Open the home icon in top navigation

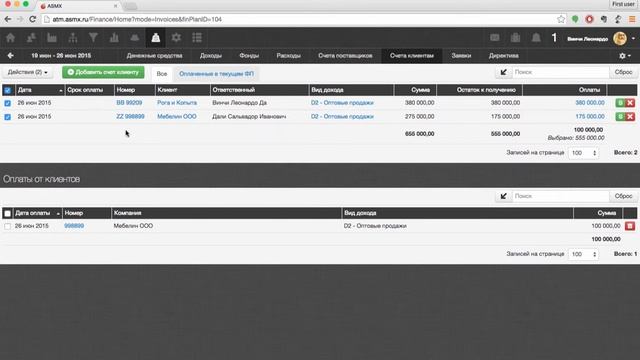[10, 38]
